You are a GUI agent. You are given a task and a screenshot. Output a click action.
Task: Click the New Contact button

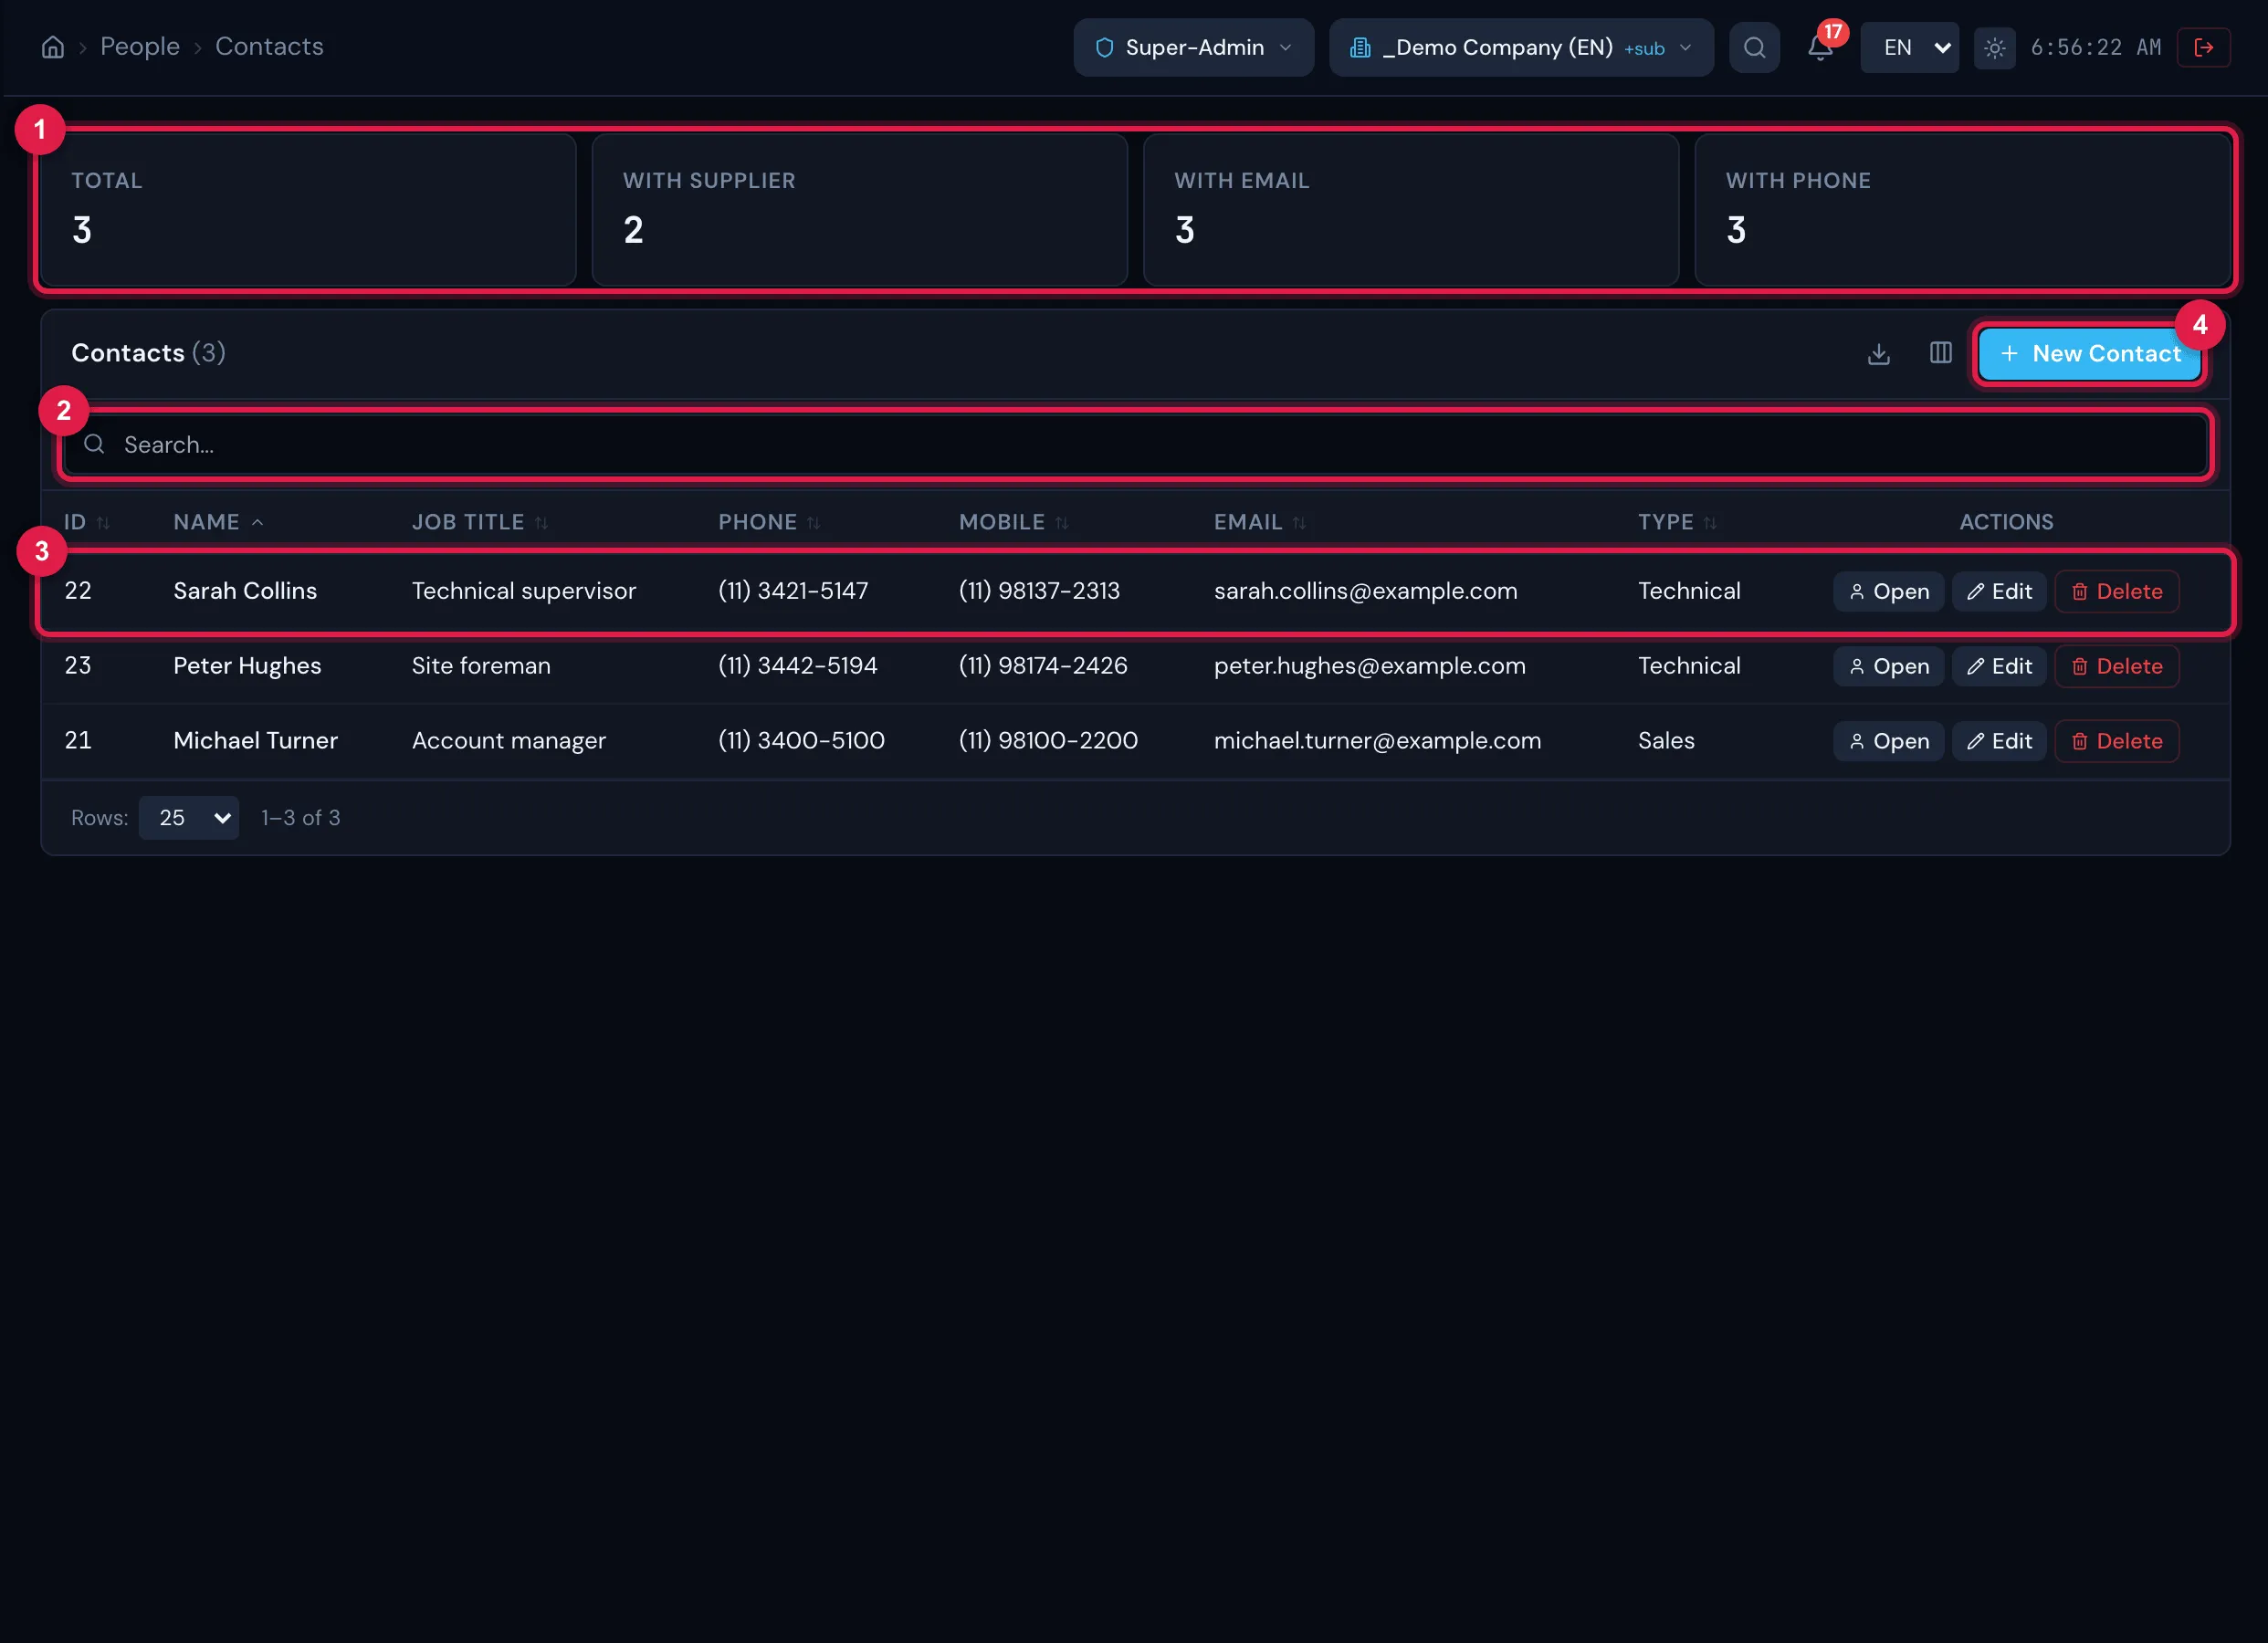point(2089,353)
